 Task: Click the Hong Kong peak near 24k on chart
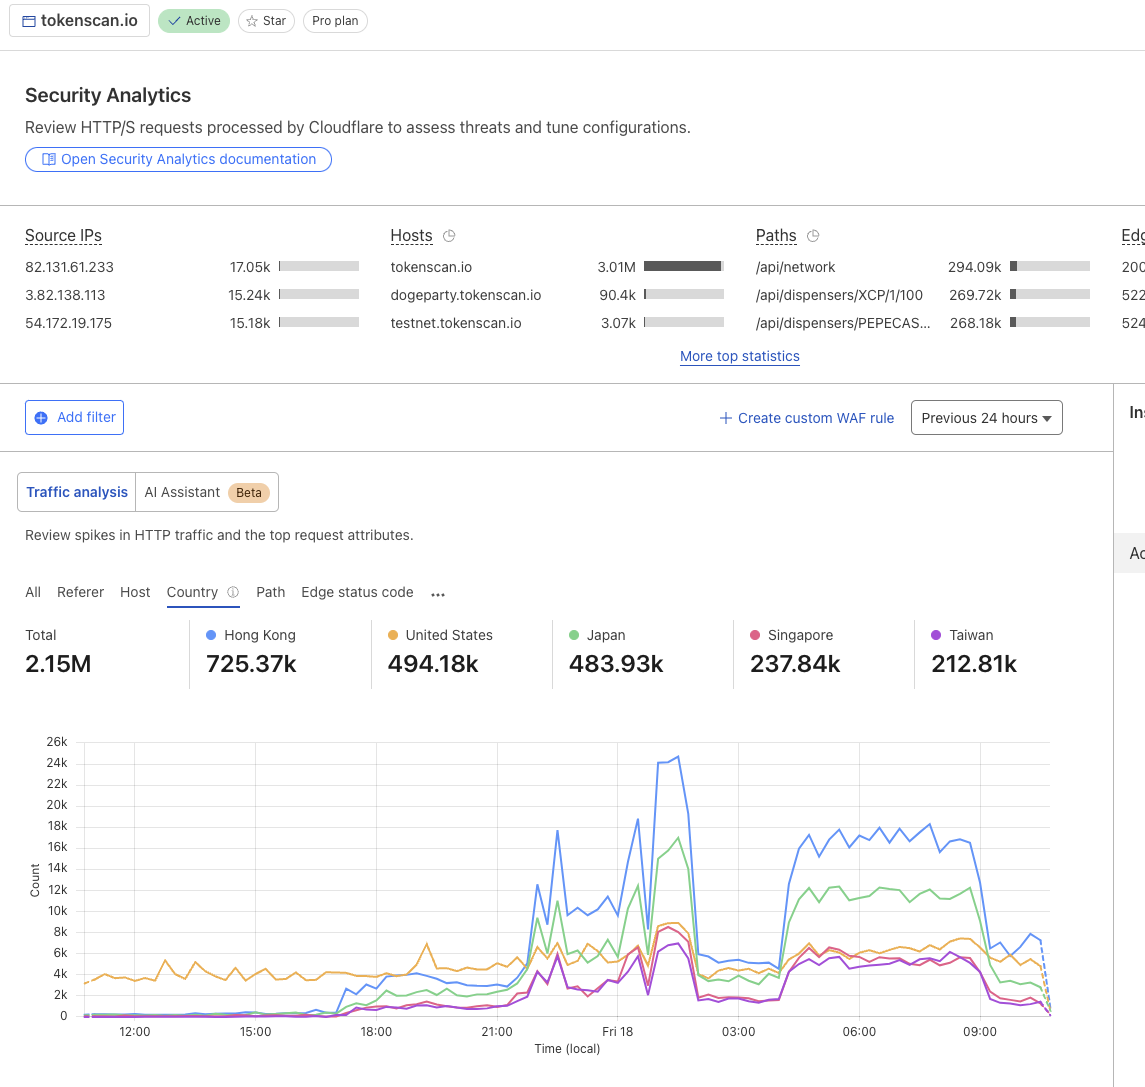coord(678,757)
